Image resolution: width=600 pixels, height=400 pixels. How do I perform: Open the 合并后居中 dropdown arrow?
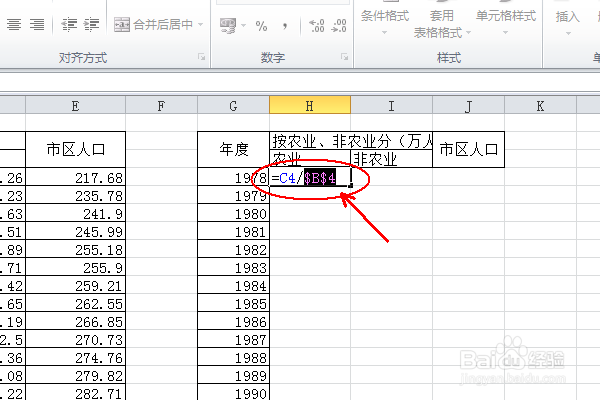(201, 24)
